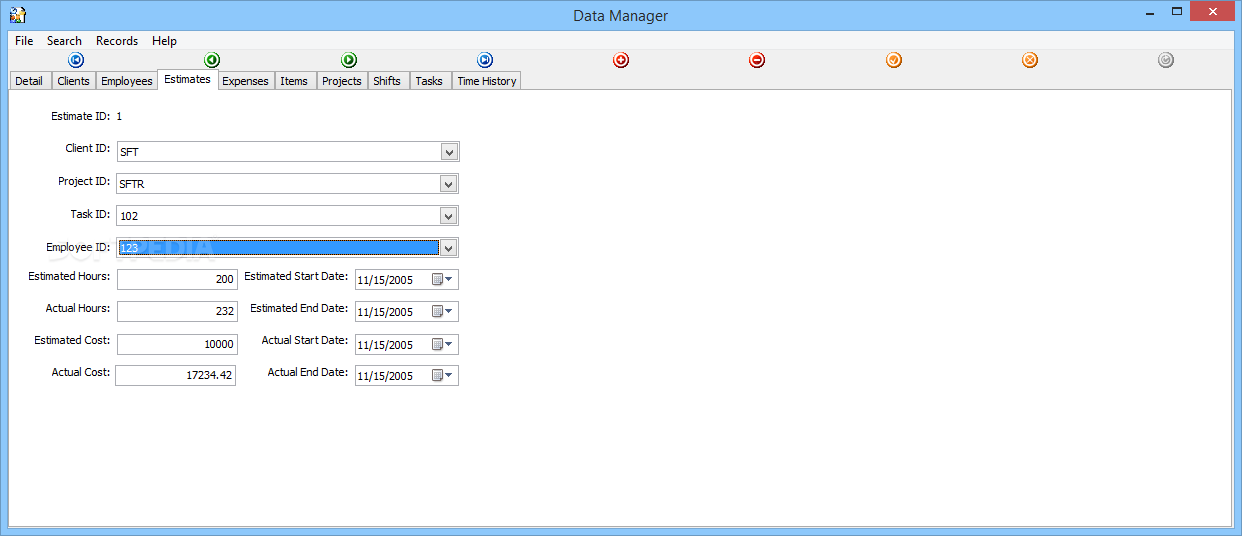
Task: Click the Project ID text showing SFTR
Action: point(132,184)
